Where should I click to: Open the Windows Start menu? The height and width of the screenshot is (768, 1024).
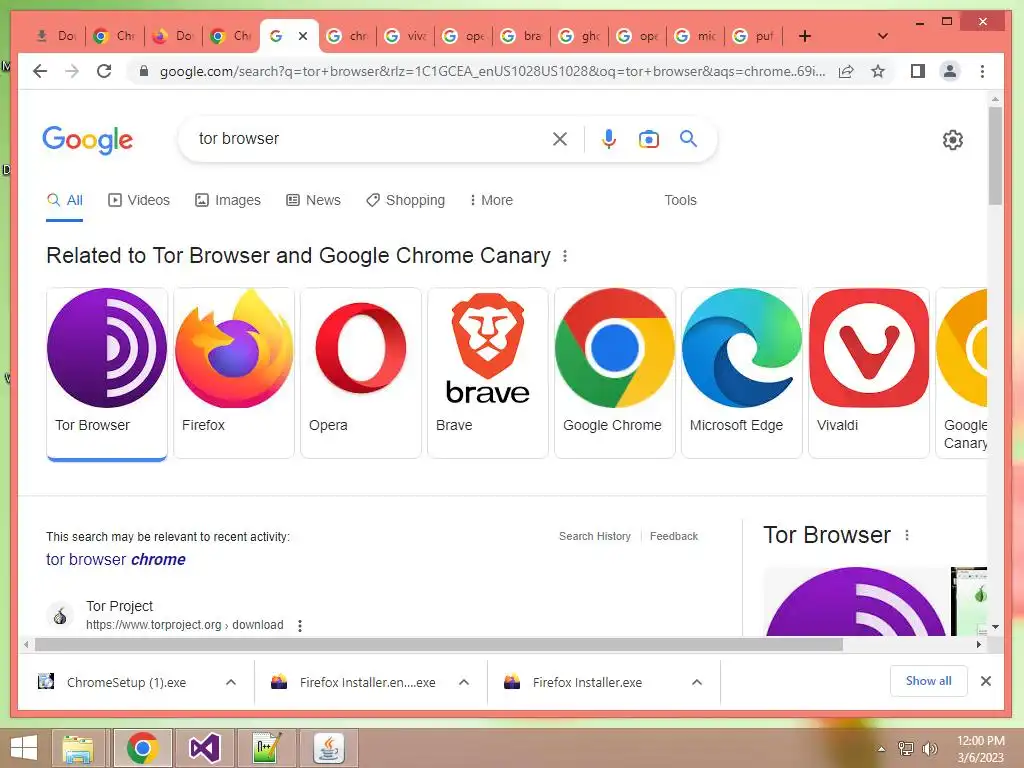point(24,748)
